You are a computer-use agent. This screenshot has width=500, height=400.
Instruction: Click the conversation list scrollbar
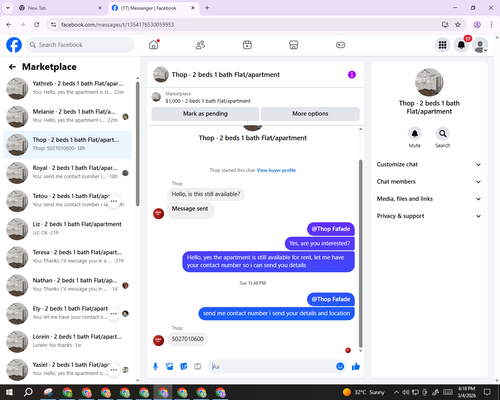click(x=137, y=143)
